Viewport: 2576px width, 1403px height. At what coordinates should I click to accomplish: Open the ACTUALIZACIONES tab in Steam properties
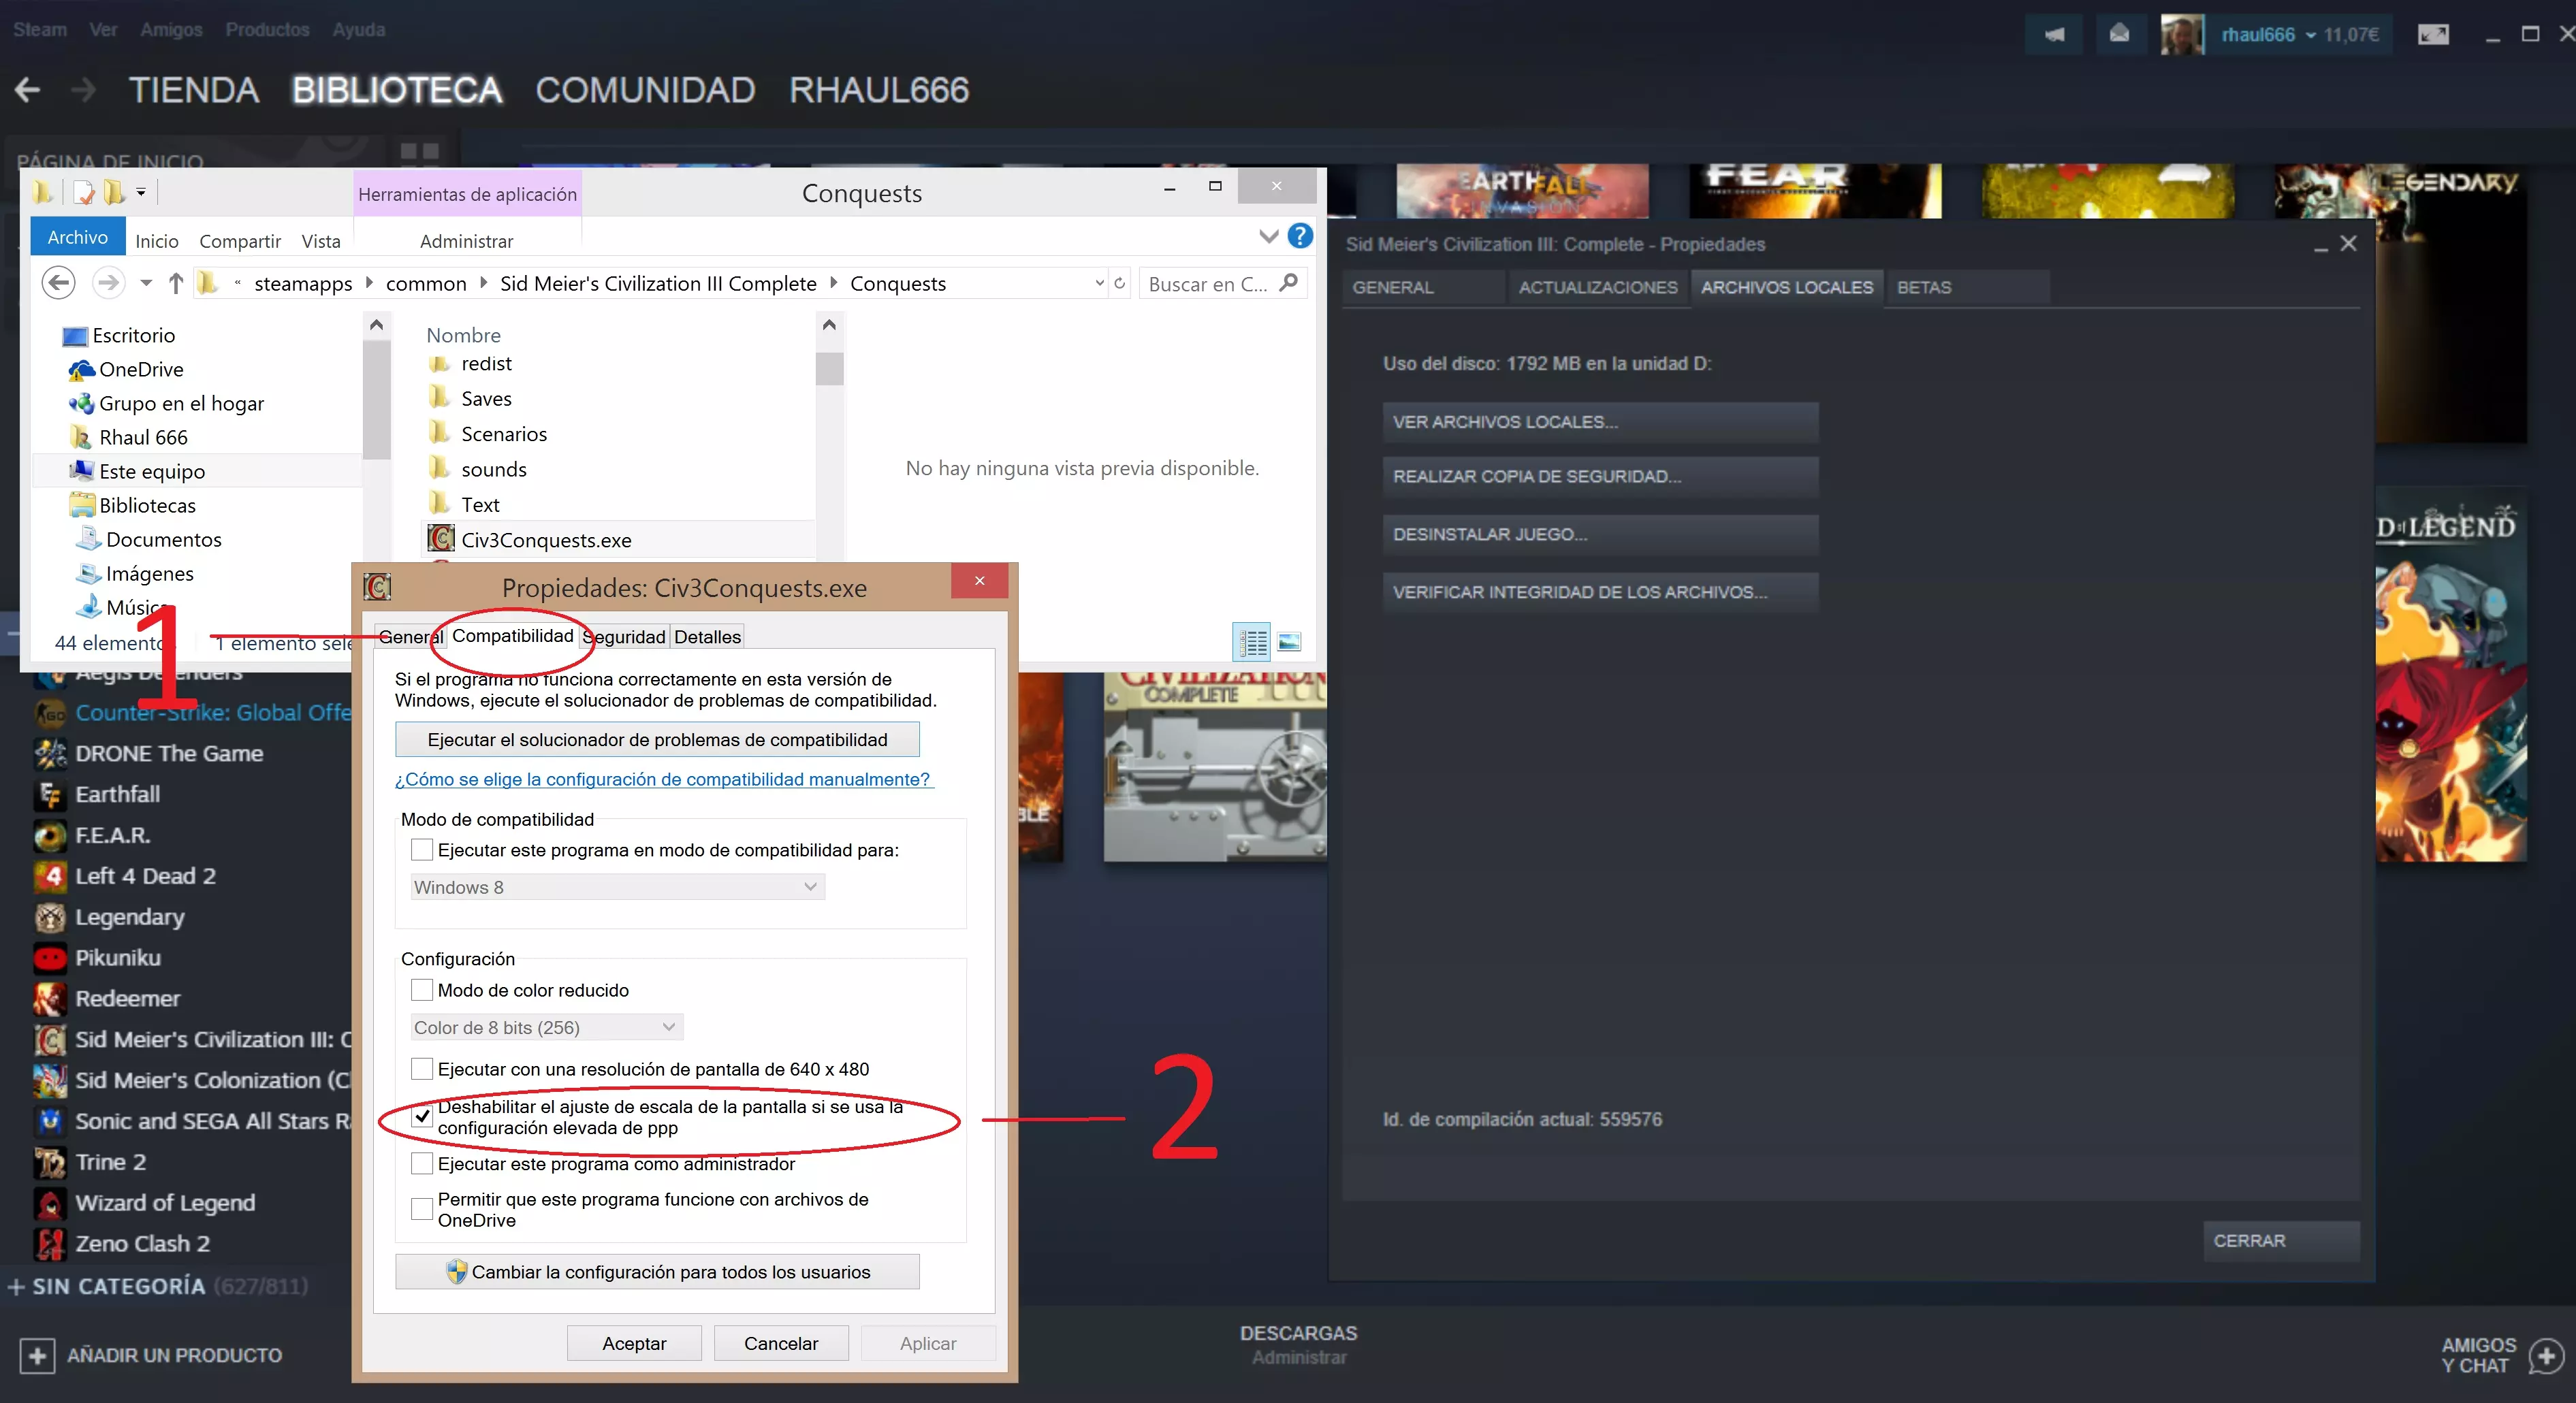coord(1597,288)
